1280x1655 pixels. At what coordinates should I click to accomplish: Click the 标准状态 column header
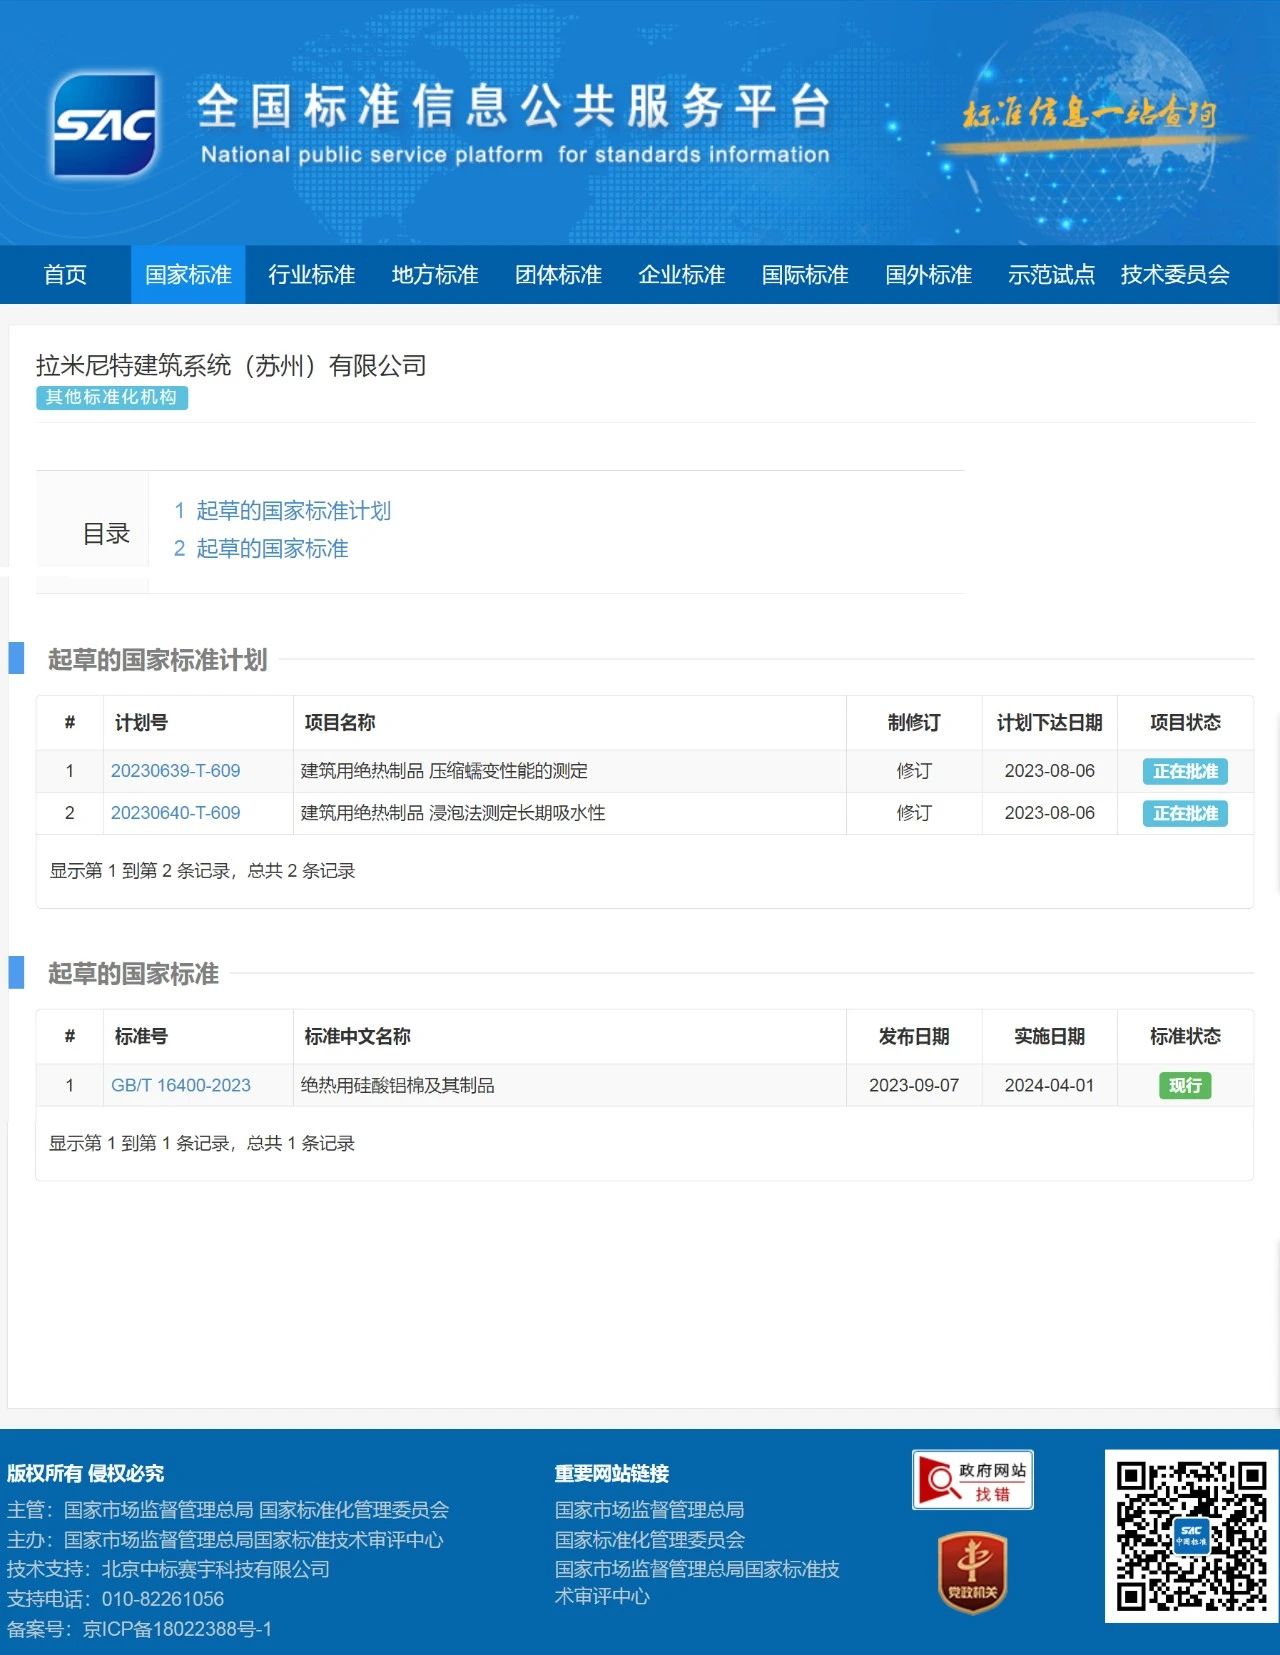pos(1185,1037)
